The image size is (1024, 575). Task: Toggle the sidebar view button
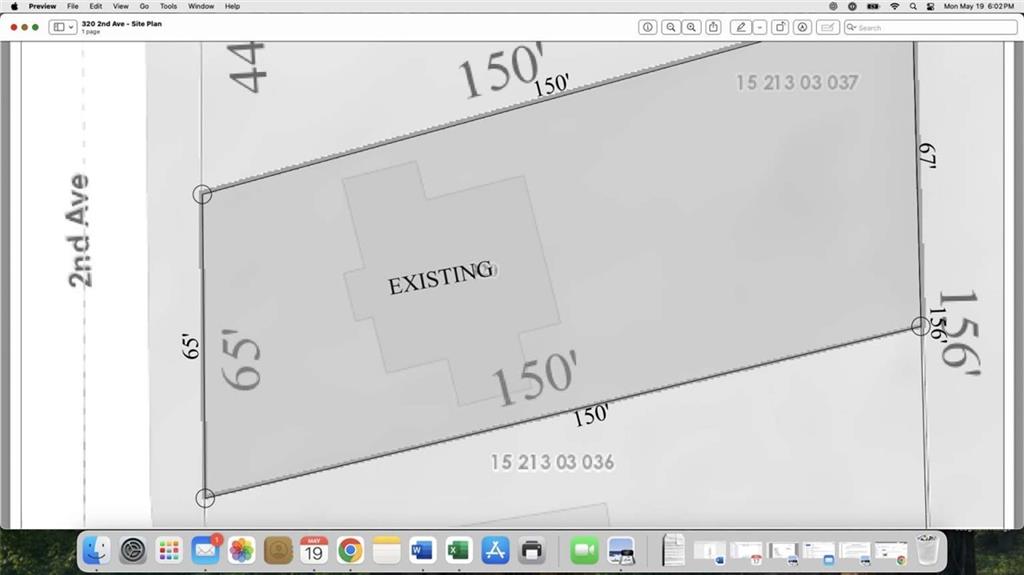[x=59, y=27]
